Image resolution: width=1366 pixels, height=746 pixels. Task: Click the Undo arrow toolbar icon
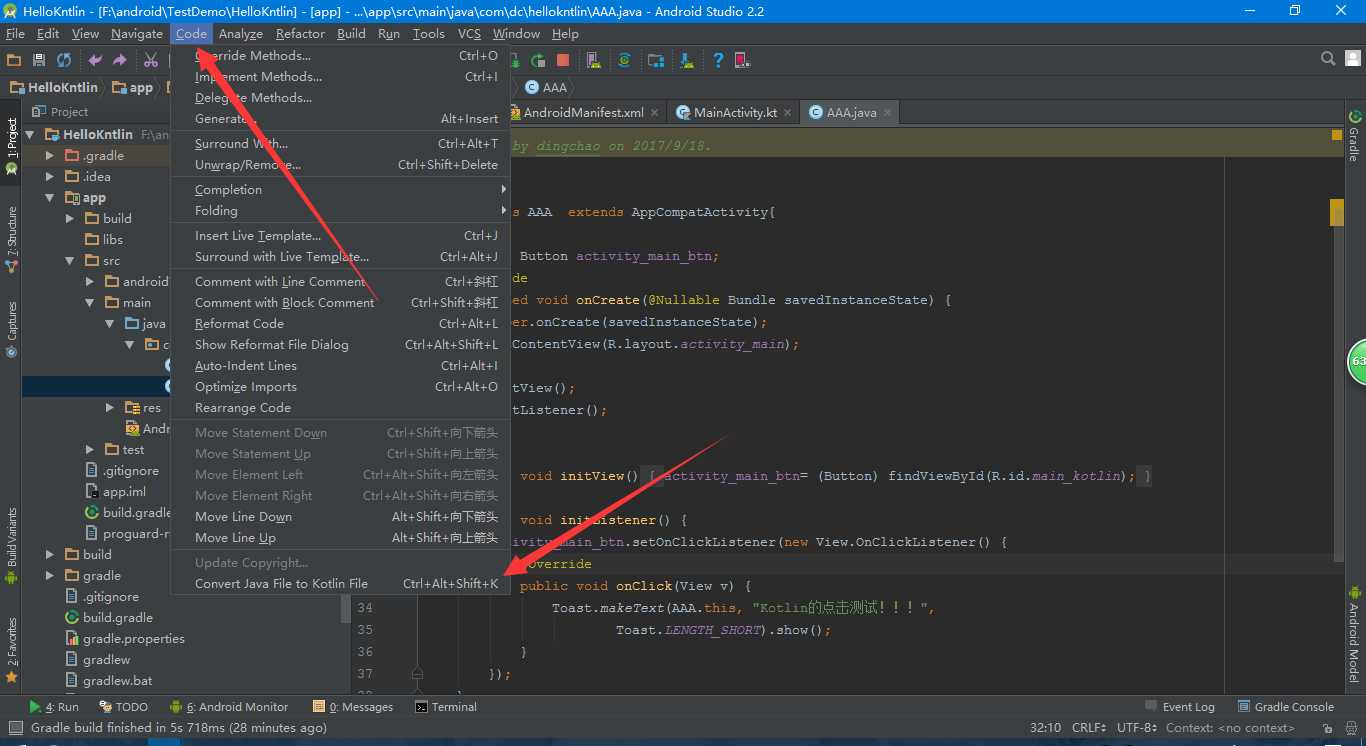click(95, 60)
